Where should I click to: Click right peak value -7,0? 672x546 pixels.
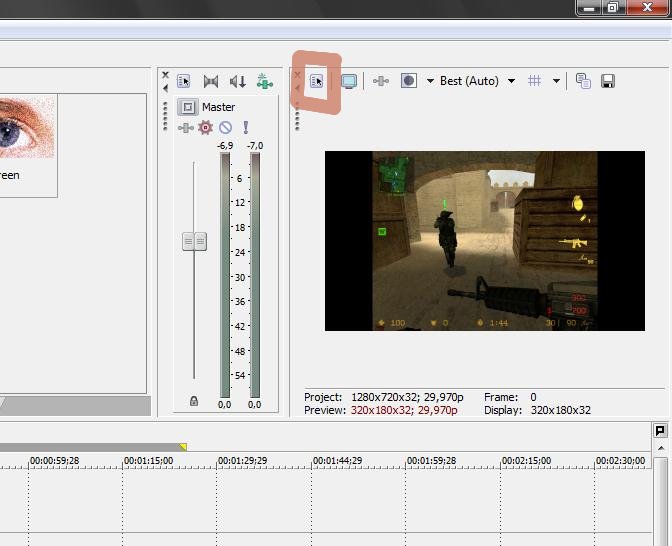pyautogui.click(x=255, y=146)
